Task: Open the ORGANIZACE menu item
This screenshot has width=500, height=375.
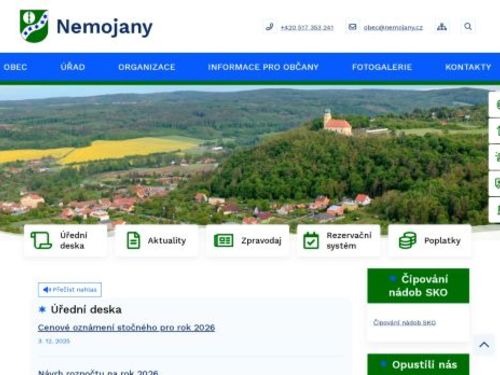Action: coord(147,67)
